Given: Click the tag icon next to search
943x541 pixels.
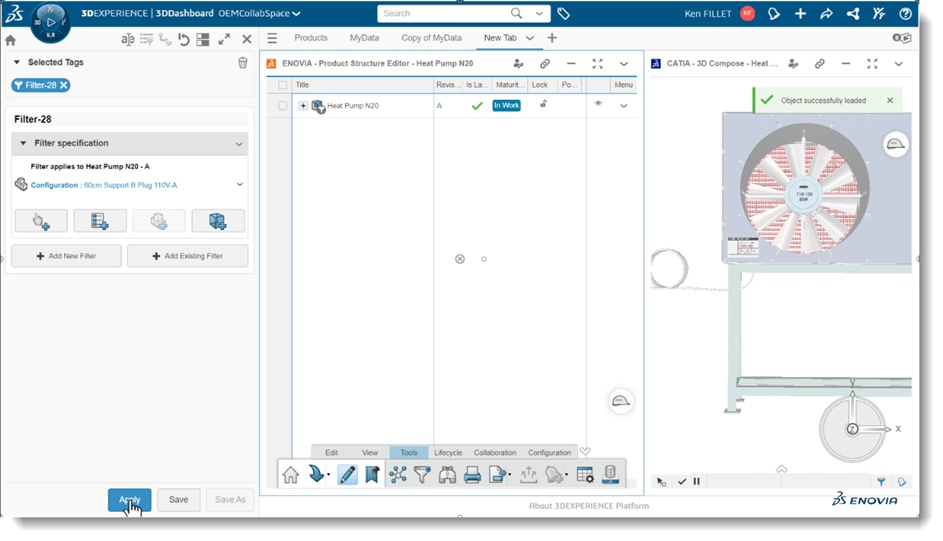Looking at the screenshot, I should 564,13.
